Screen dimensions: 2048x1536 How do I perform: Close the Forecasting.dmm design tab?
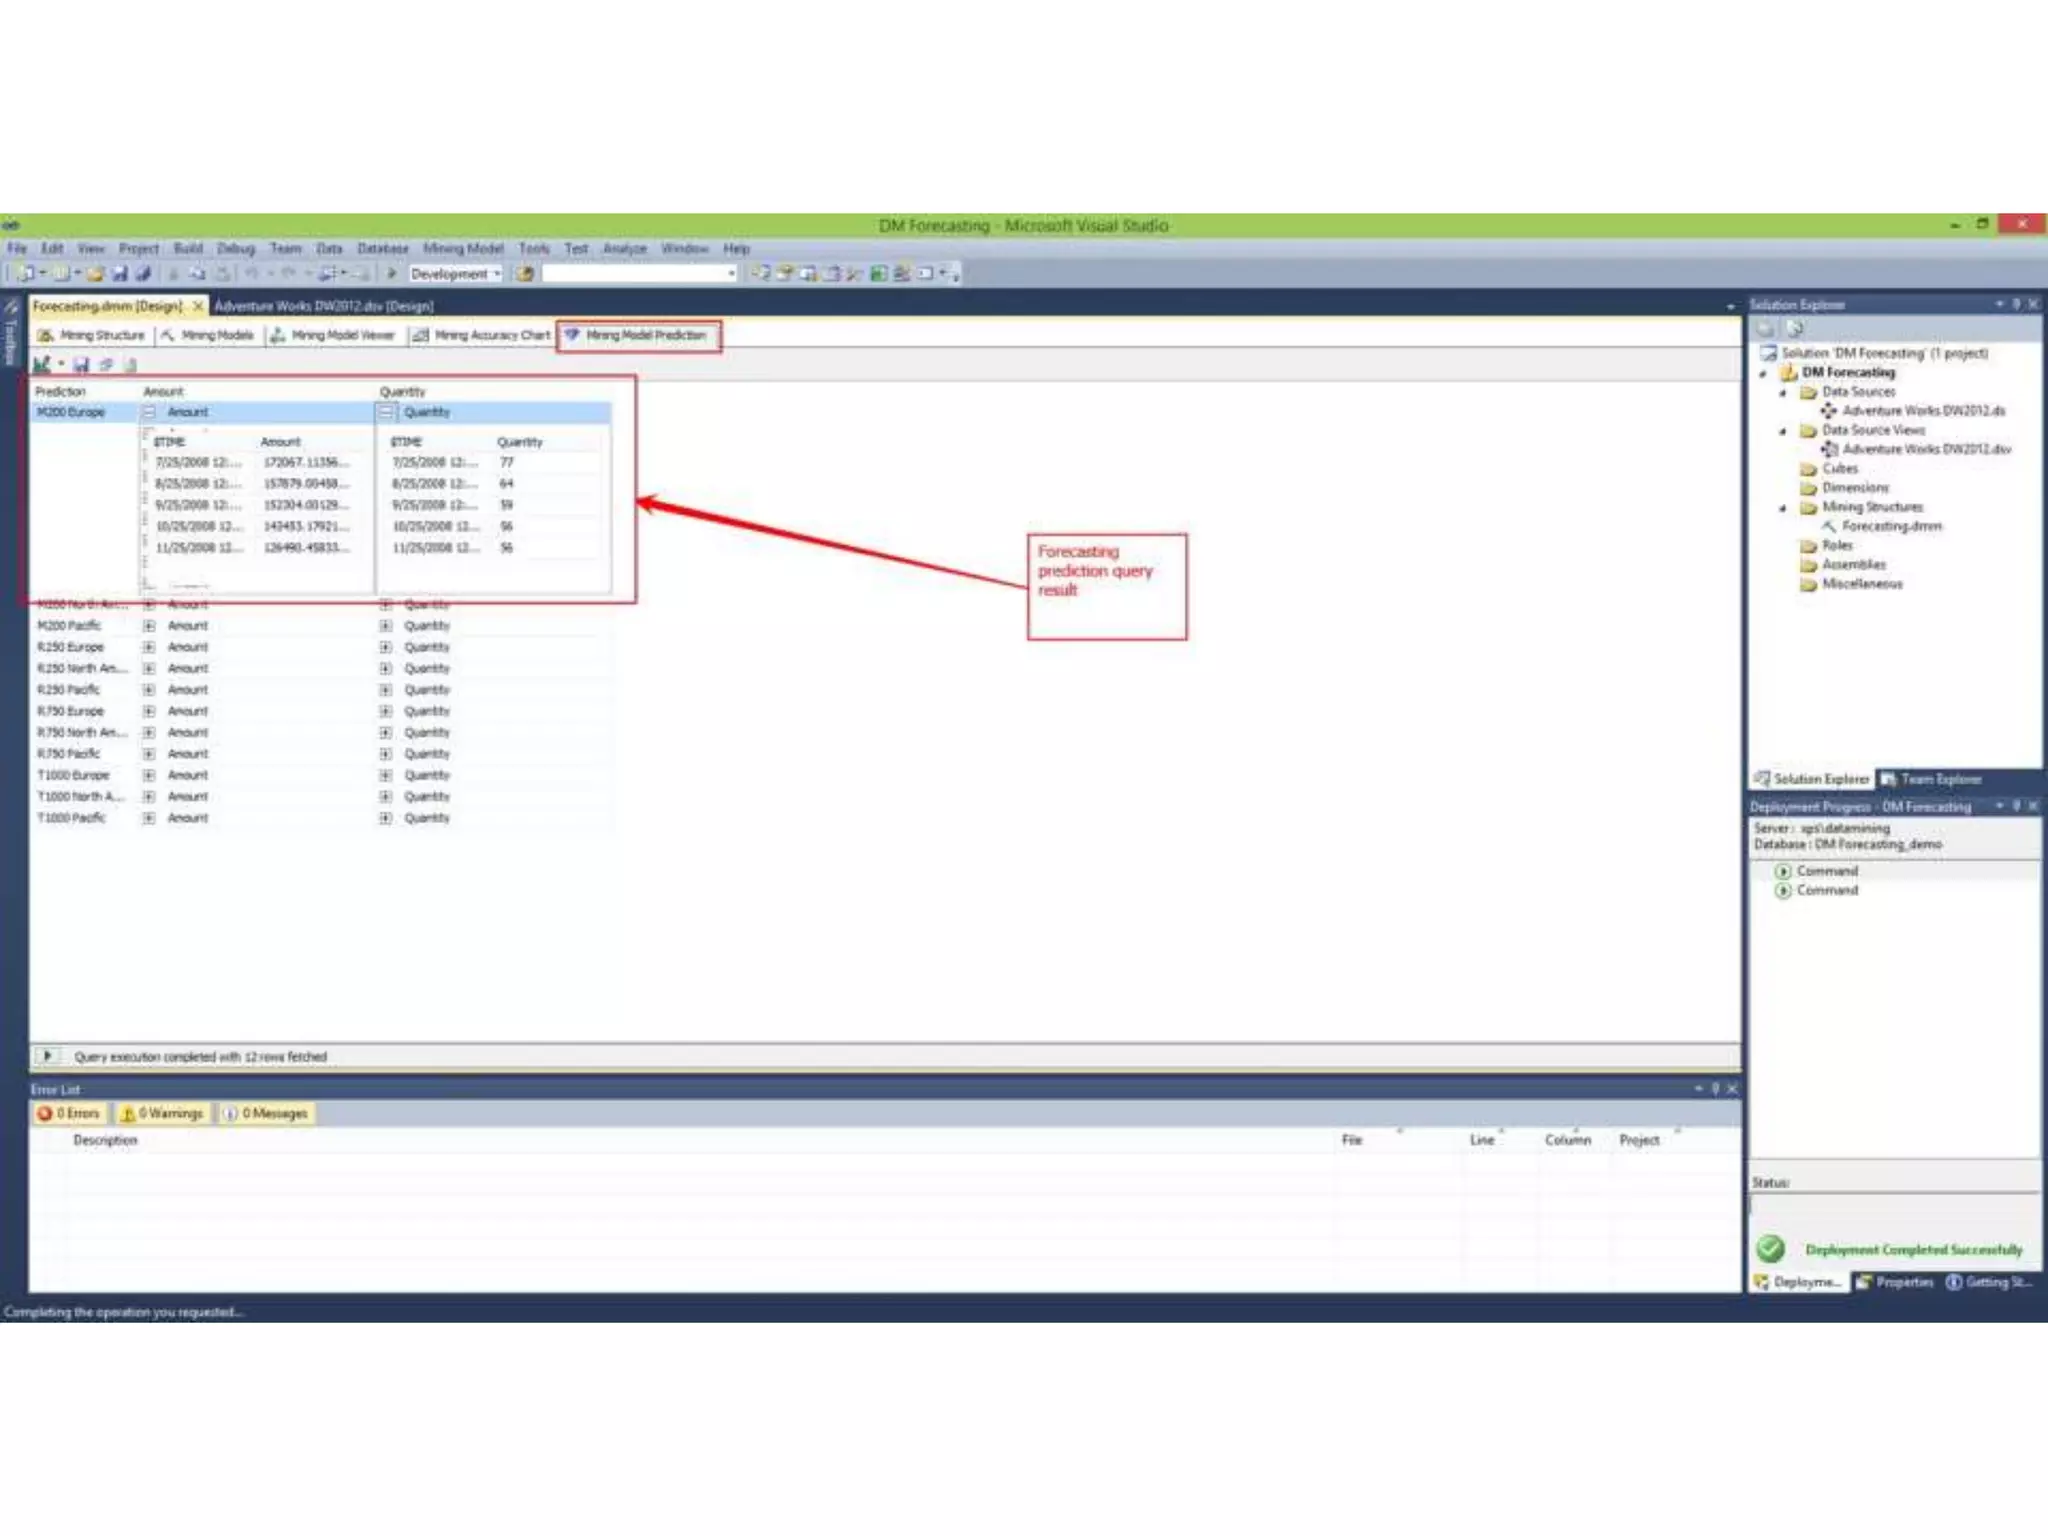198,306
